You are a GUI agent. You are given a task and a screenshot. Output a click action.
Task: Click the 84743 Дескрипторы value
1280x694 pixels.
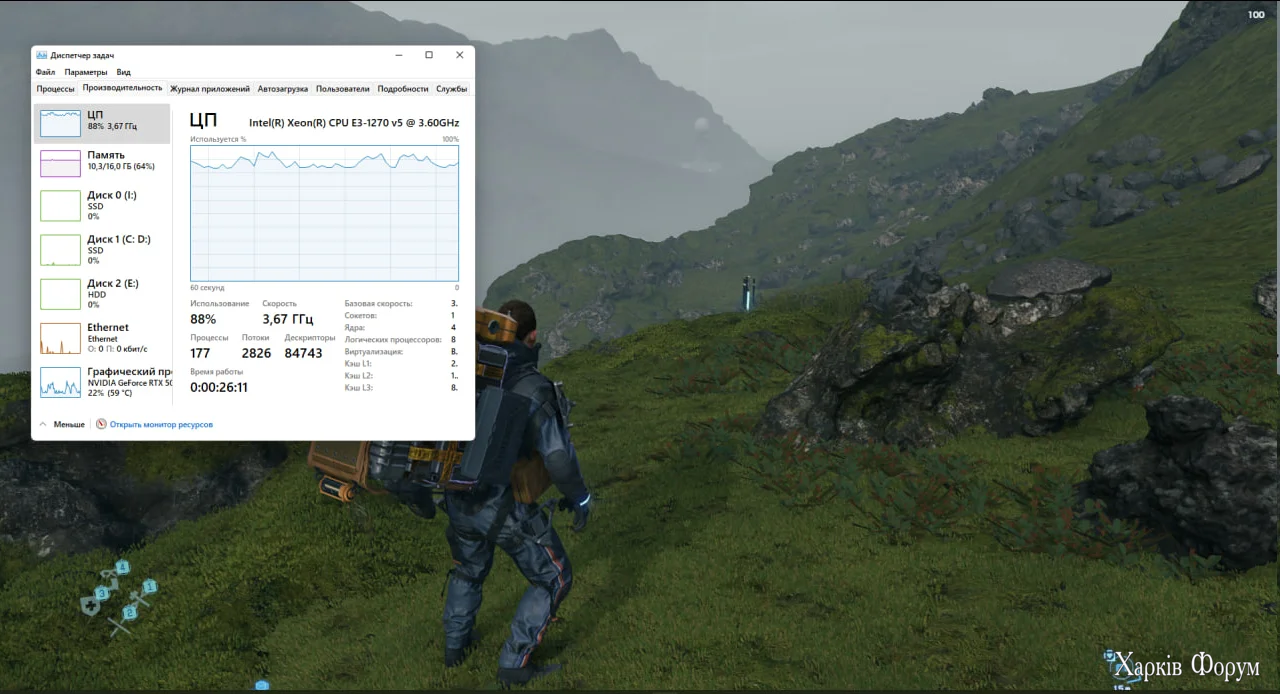coord(303,353)
